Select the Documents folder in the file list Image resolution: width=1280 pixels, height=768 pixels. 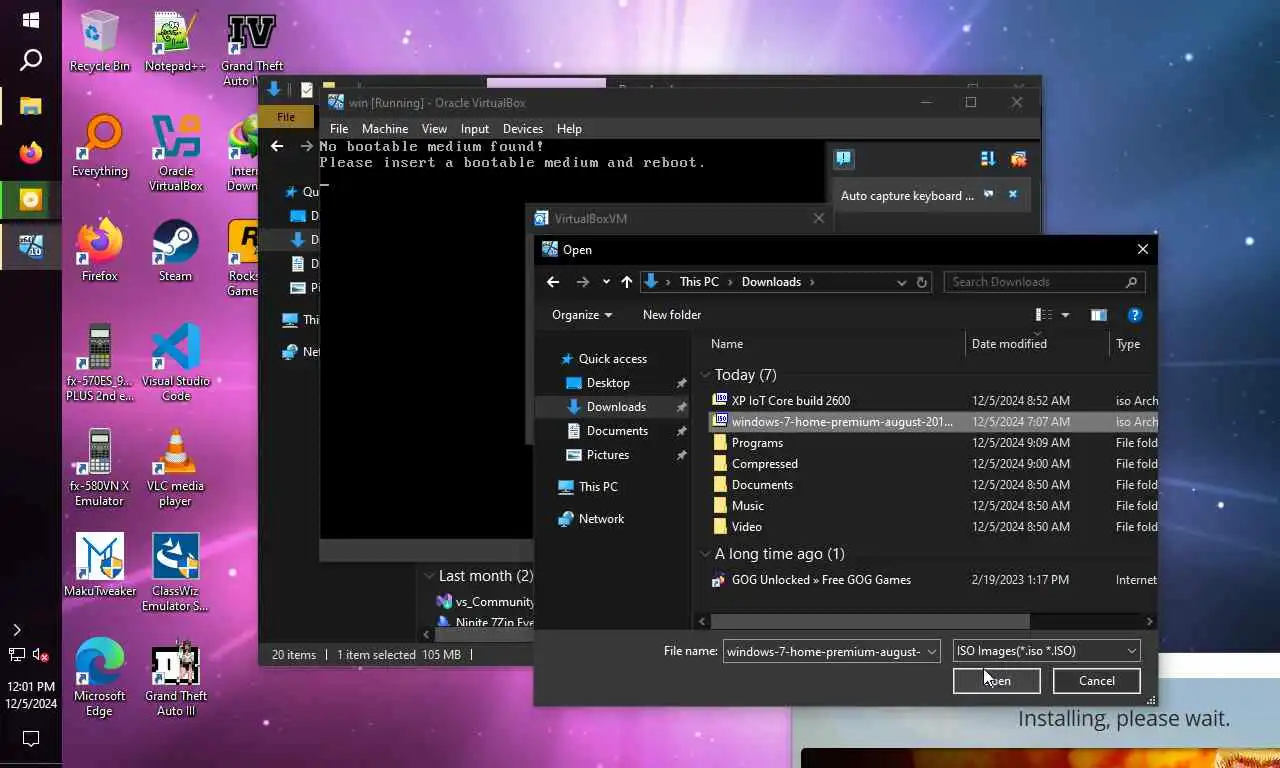click(762, 485)
